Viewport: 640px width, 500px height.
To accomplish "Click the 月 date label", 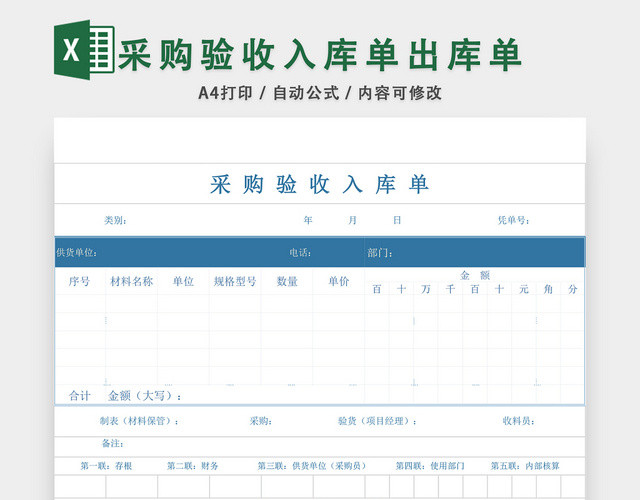I will [x=352, y=220].
